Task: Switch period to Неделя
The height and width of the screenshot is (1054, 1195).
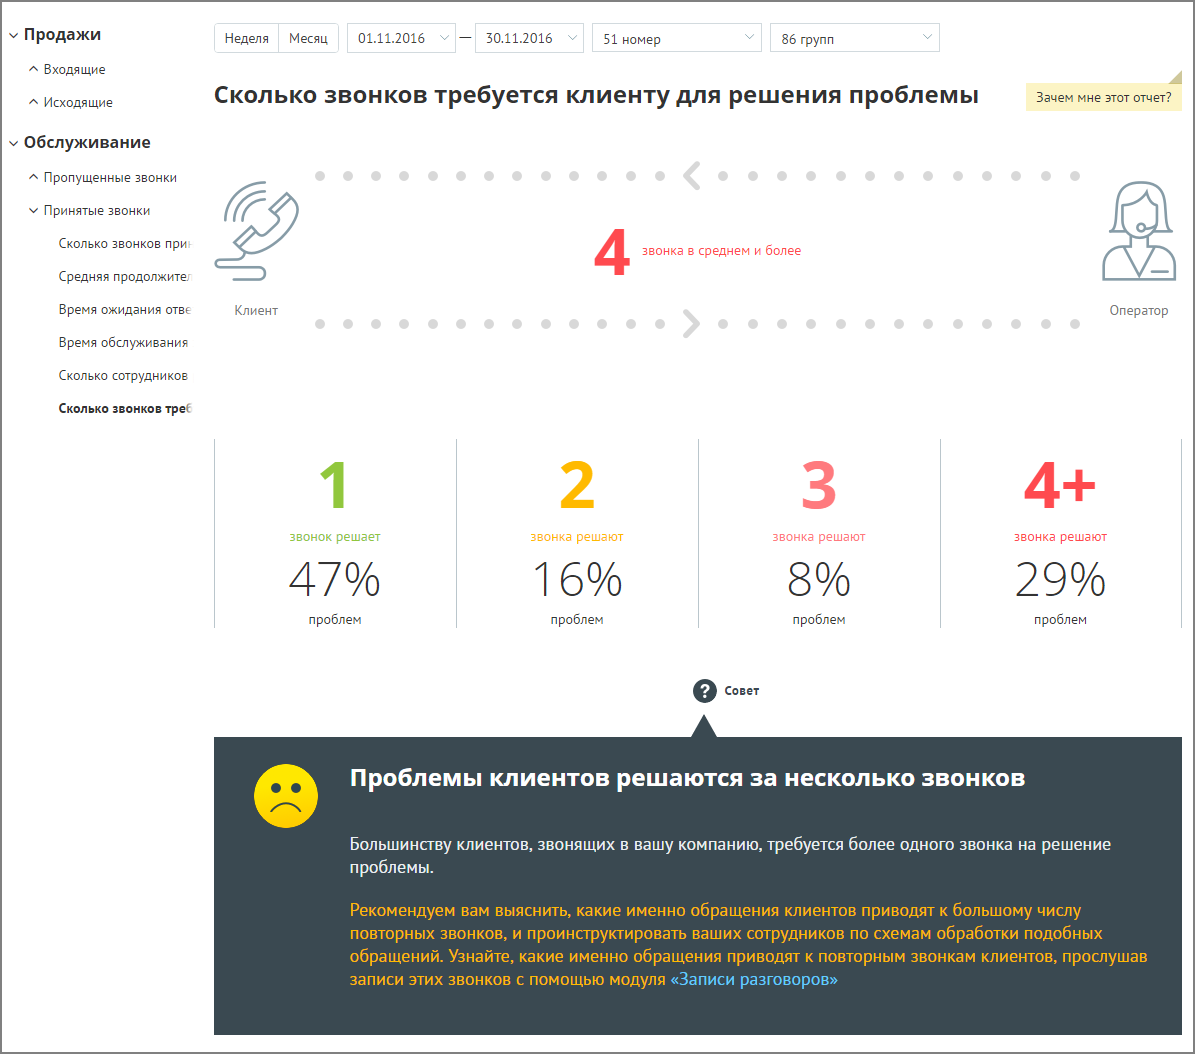Action: tap(247, 38)
